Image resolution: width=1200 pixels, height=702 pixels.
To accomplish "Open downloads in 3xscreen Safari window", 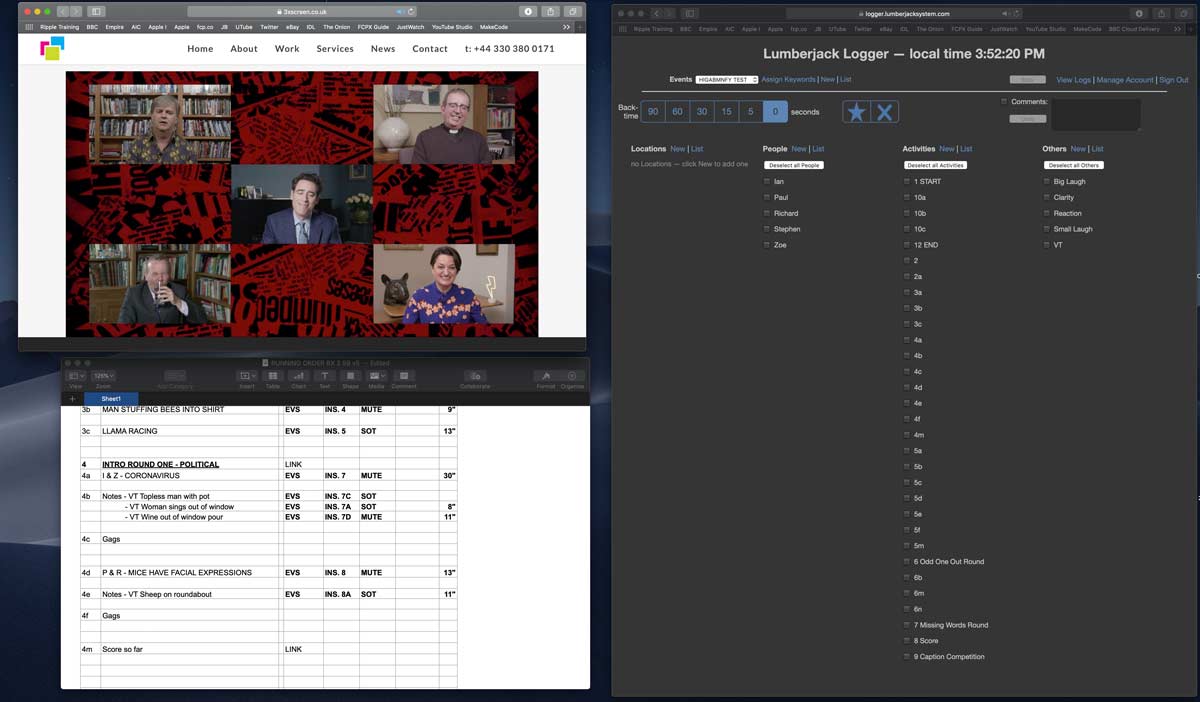I will coord(528,11).
